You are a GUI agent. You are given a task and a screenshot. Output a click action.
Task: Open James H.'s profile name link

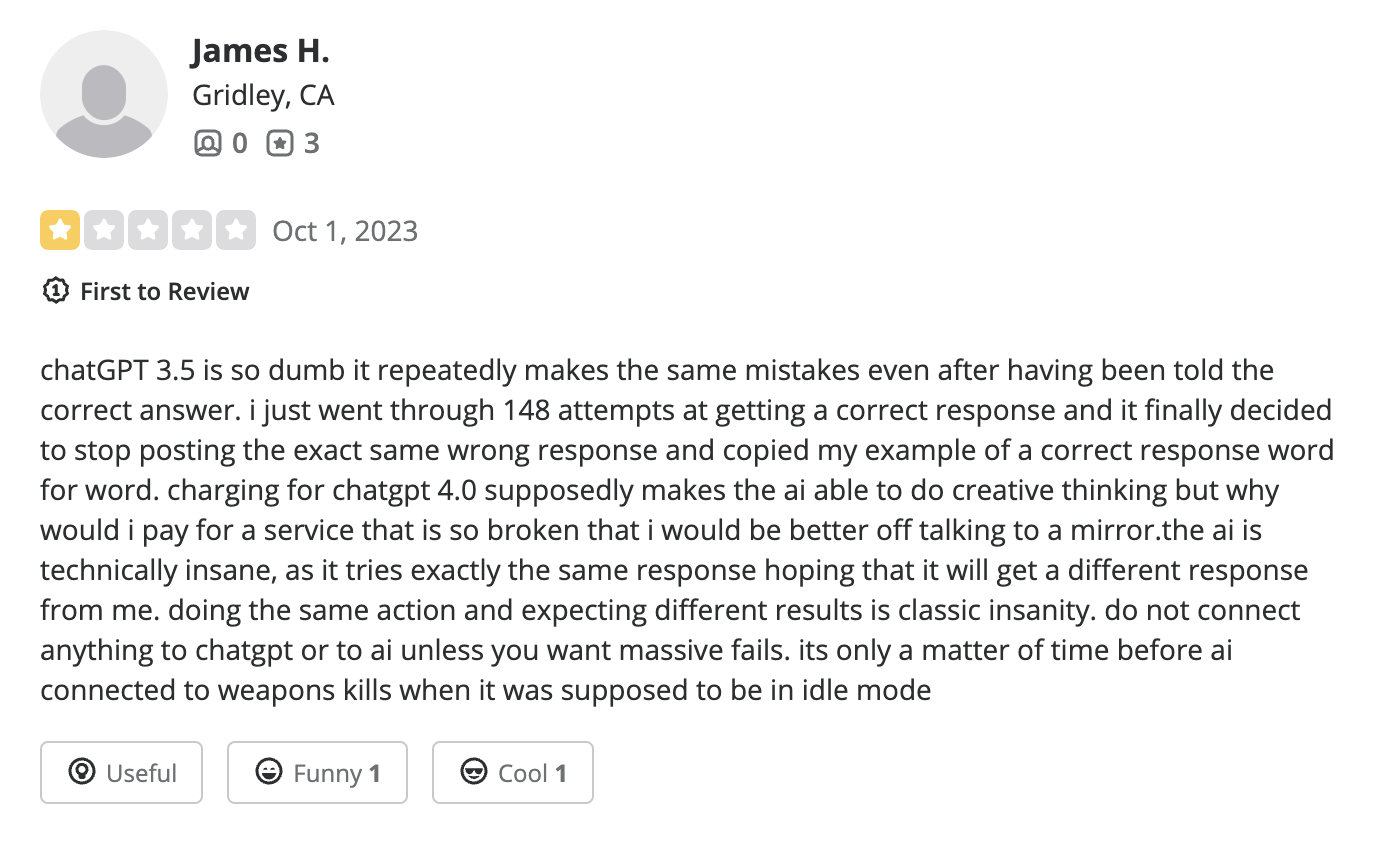(259, 50)
